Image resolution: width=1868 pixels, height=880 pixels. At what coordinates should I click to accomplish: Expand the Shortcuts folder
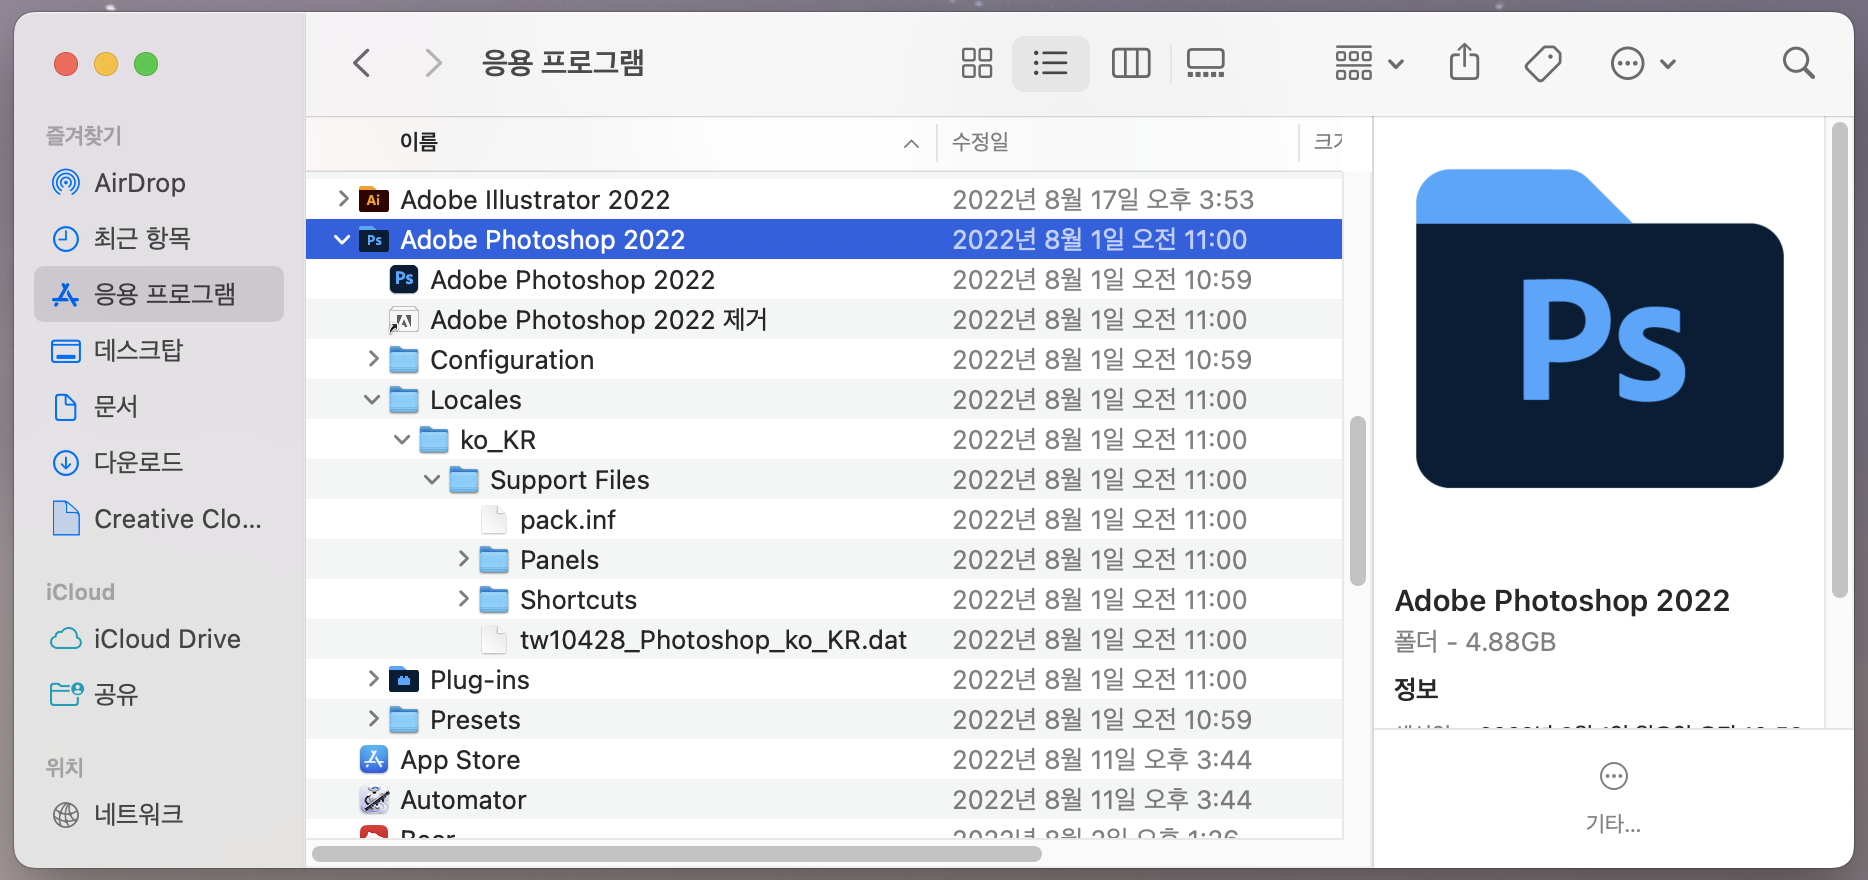[x=463, y=599]
